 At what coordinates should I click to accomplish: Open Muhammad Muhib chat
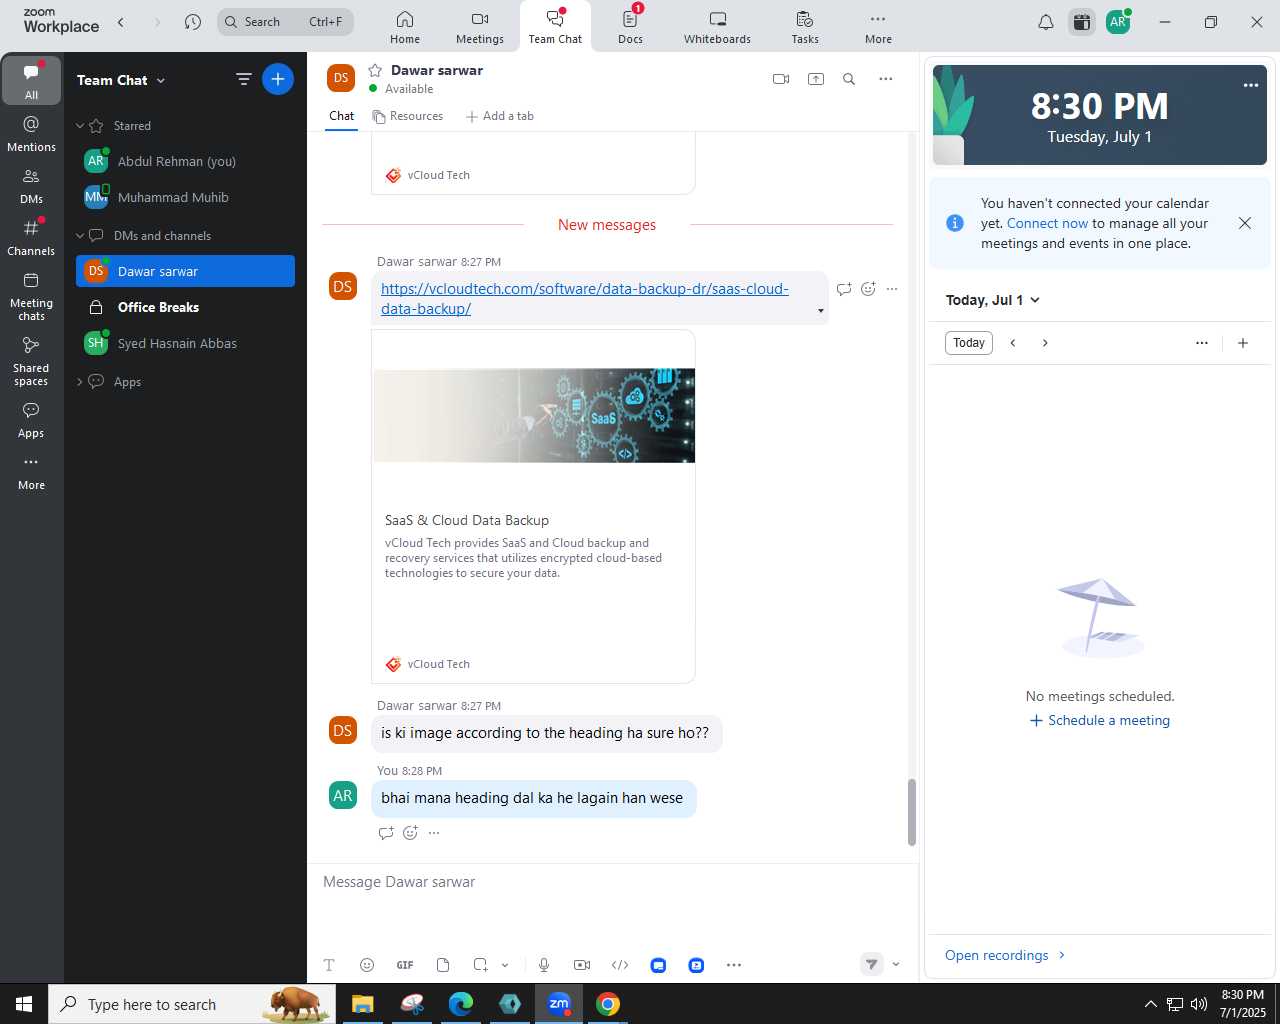[x=185, y=197]
